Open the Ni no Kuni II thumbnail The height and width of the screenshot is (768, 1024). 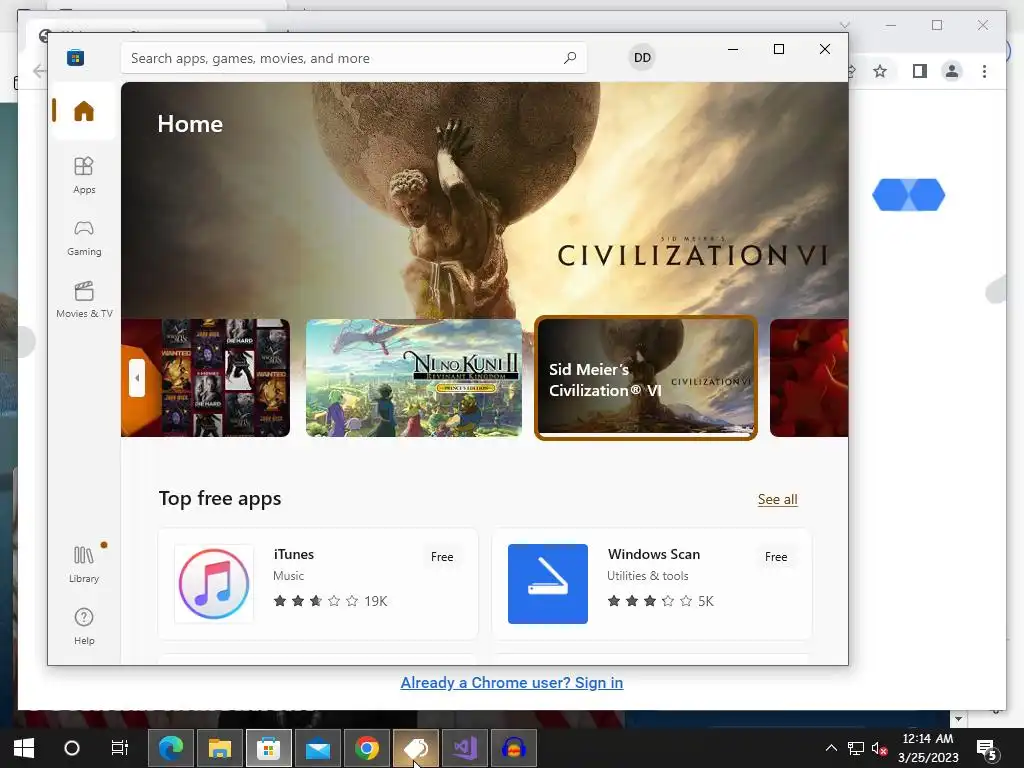[413, 377]
